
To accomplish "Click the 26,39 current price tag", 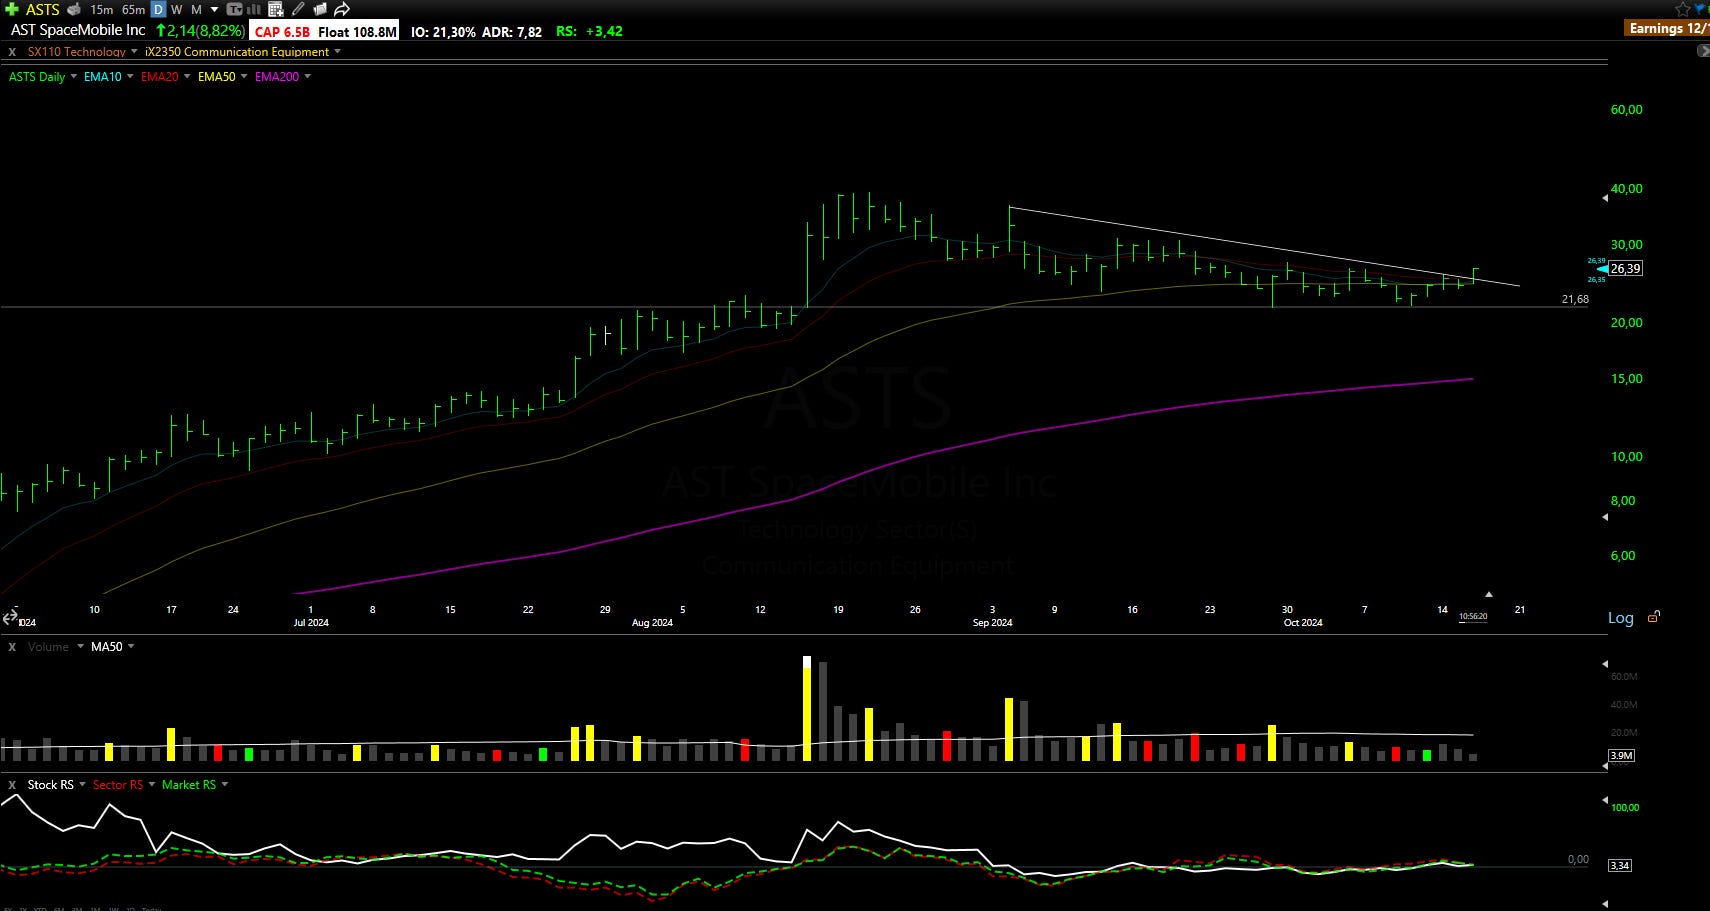I will click(1625, 269).
